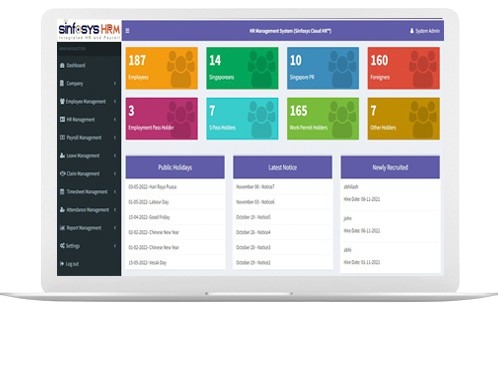Click the Vesak Day holiday row
Image resolution: width=498 pixels, height=365 pixels.
click(175, 263)
